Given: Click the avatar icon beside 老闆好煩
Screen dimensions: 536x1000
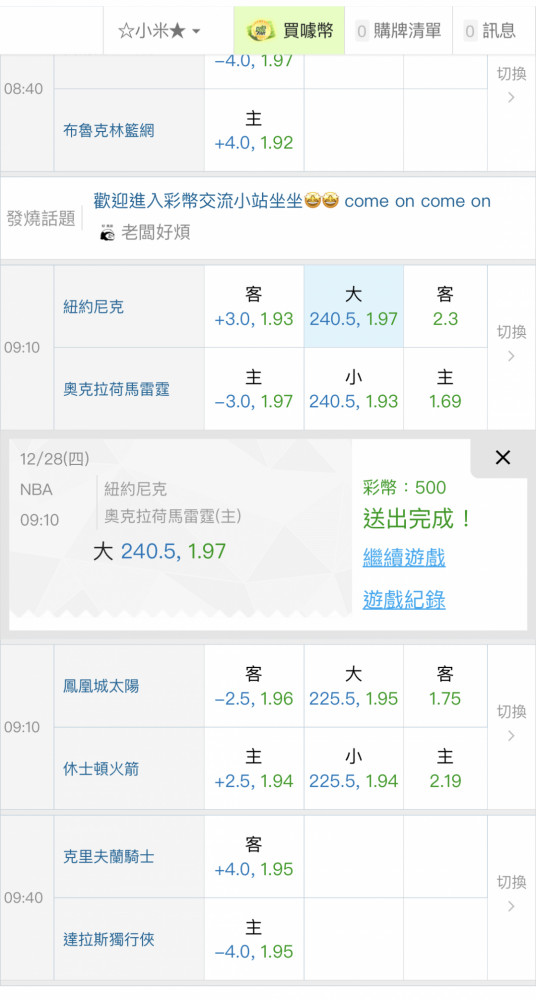Looking at the screenshot, I should (107, 233).
